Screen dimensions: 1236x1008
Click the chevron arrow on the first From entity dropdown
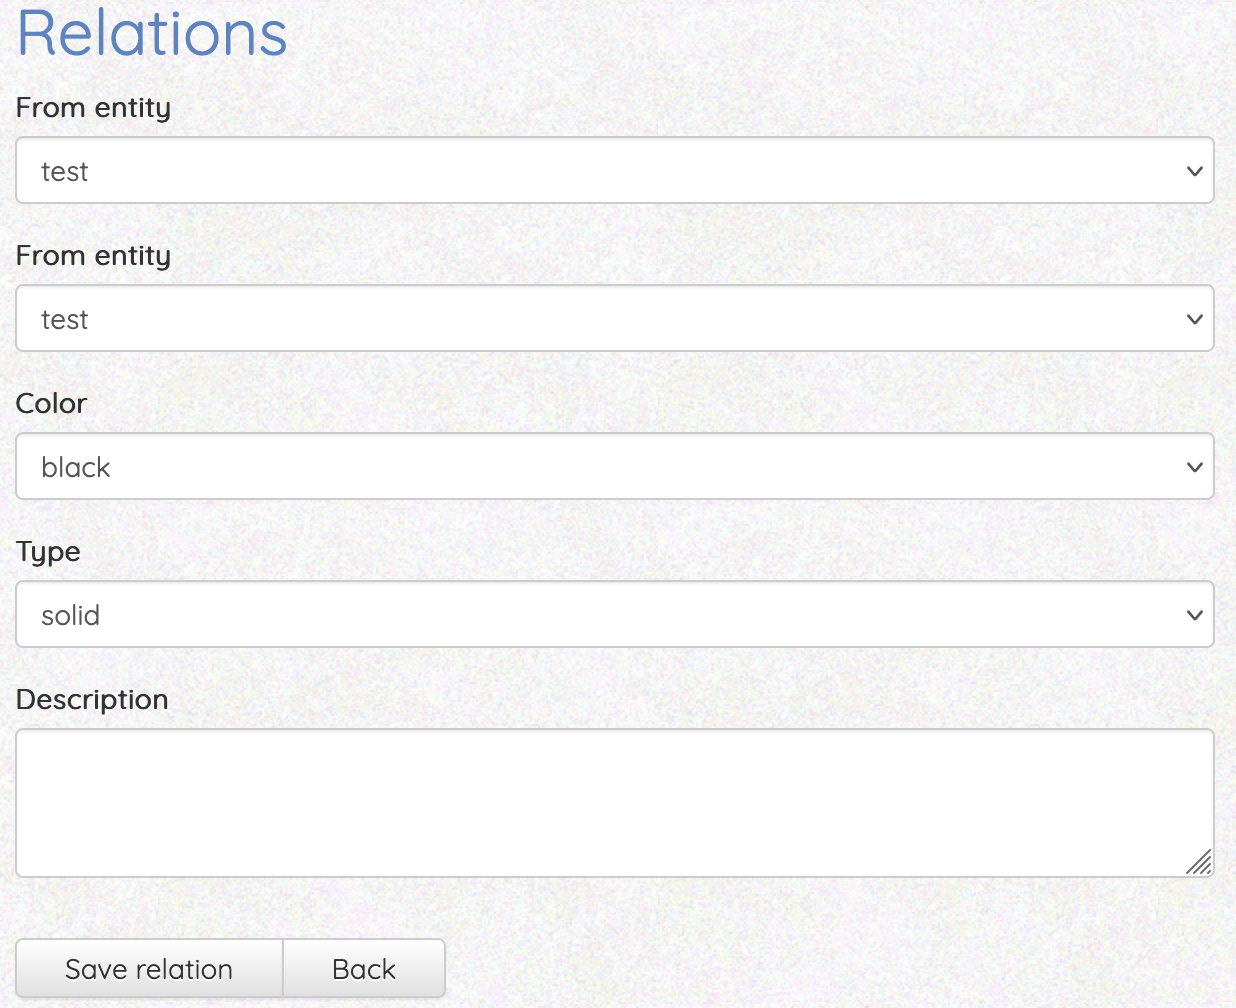click(x=1194, y=171)
